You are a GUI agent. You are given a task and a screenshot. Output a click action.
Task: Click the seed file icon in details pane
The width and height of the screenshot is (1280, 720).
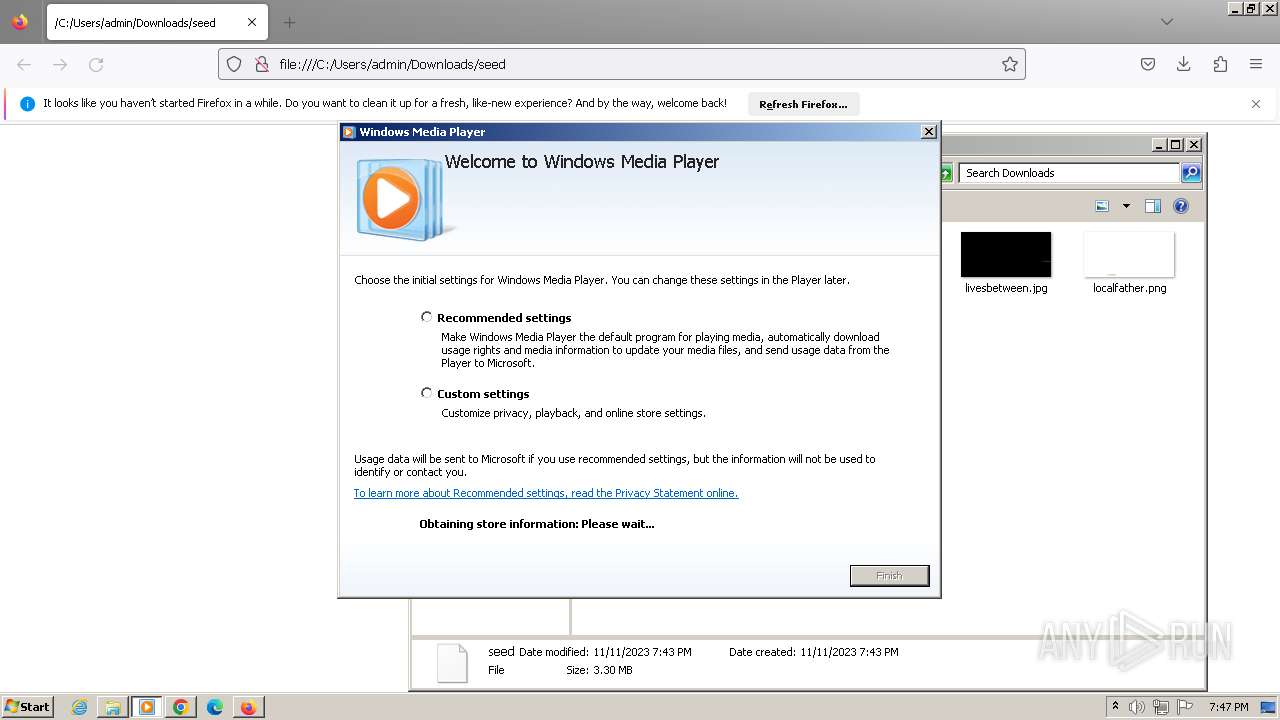(452, 663)
